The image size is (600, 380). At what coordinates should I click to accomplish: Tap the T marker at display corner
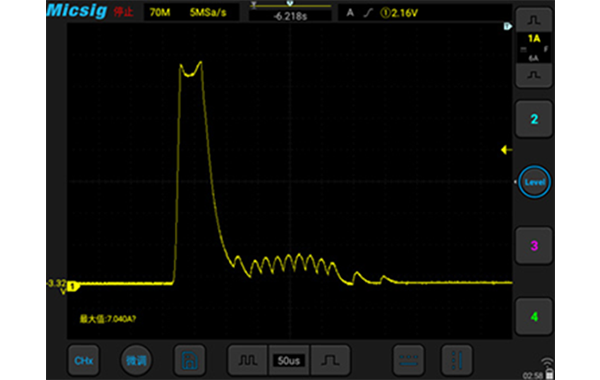coord(507,26)
